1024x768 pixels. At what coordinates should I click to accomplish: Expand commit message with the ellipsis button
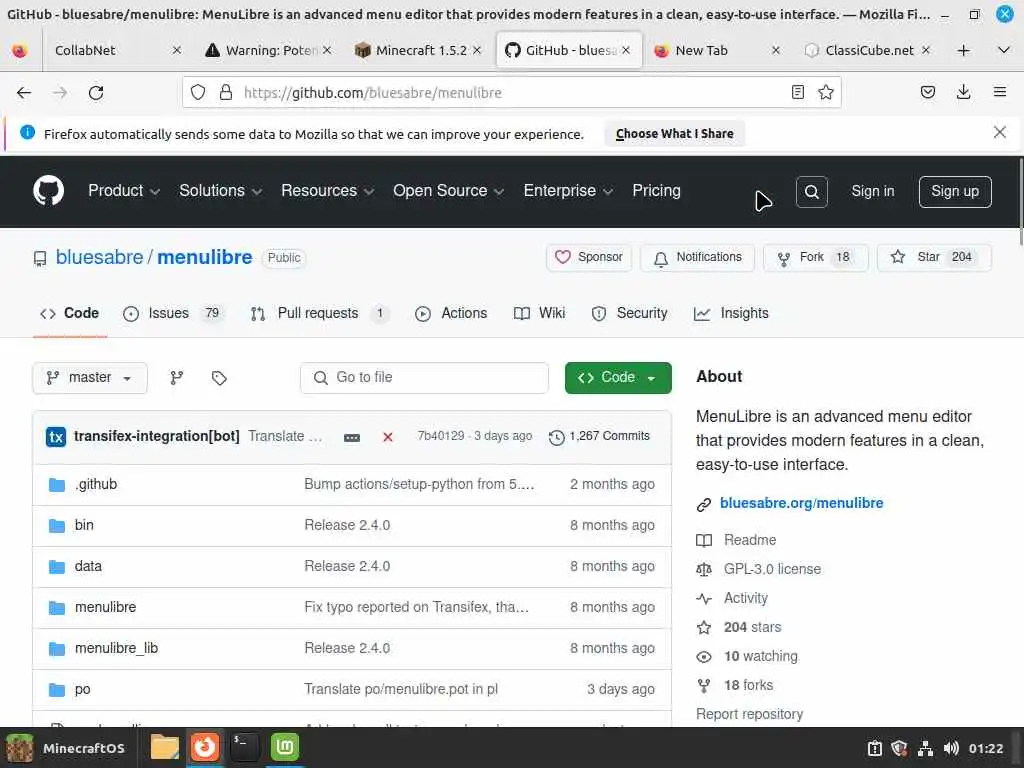click(351, 437)
